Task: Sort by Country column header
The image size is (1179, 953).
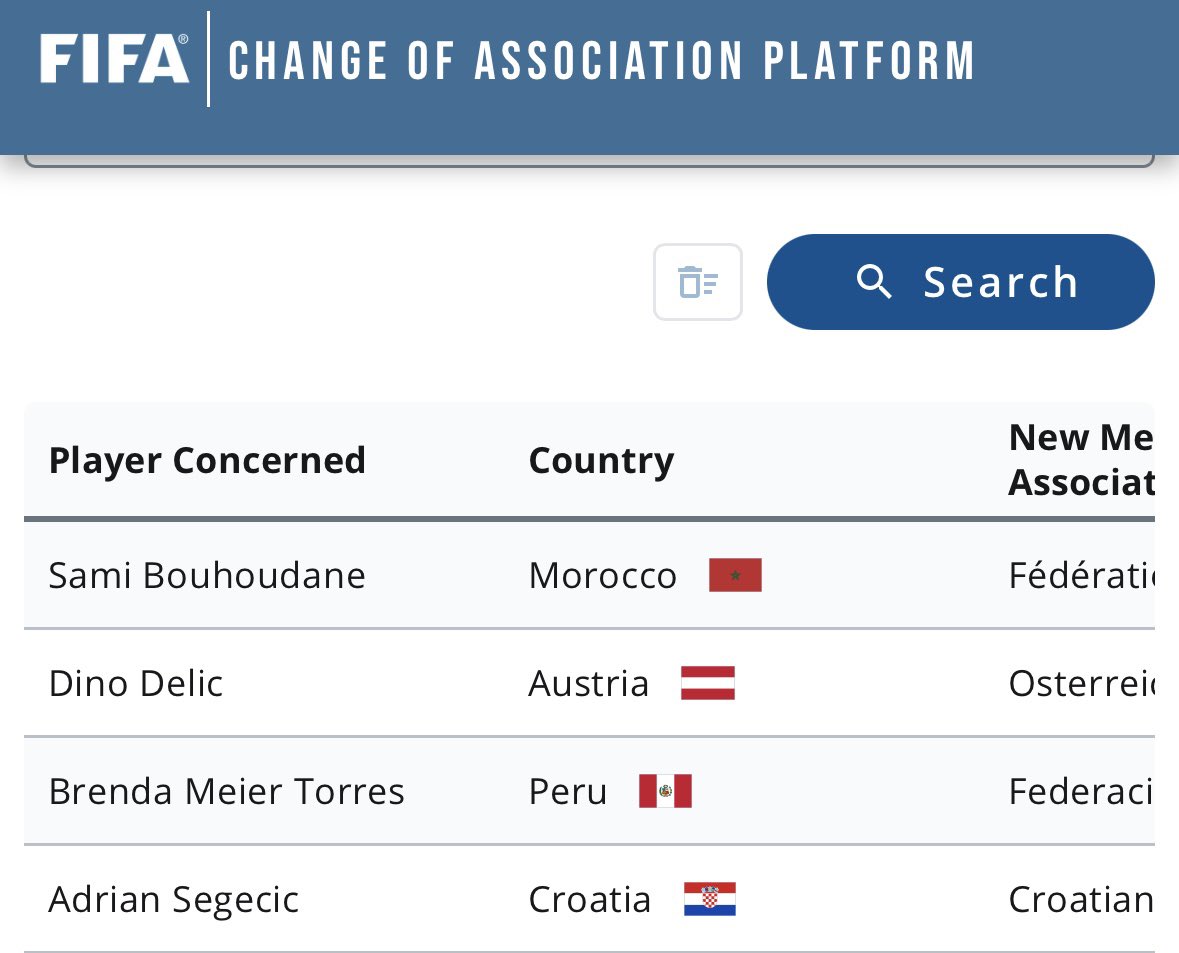Action: tap(601, 461)
